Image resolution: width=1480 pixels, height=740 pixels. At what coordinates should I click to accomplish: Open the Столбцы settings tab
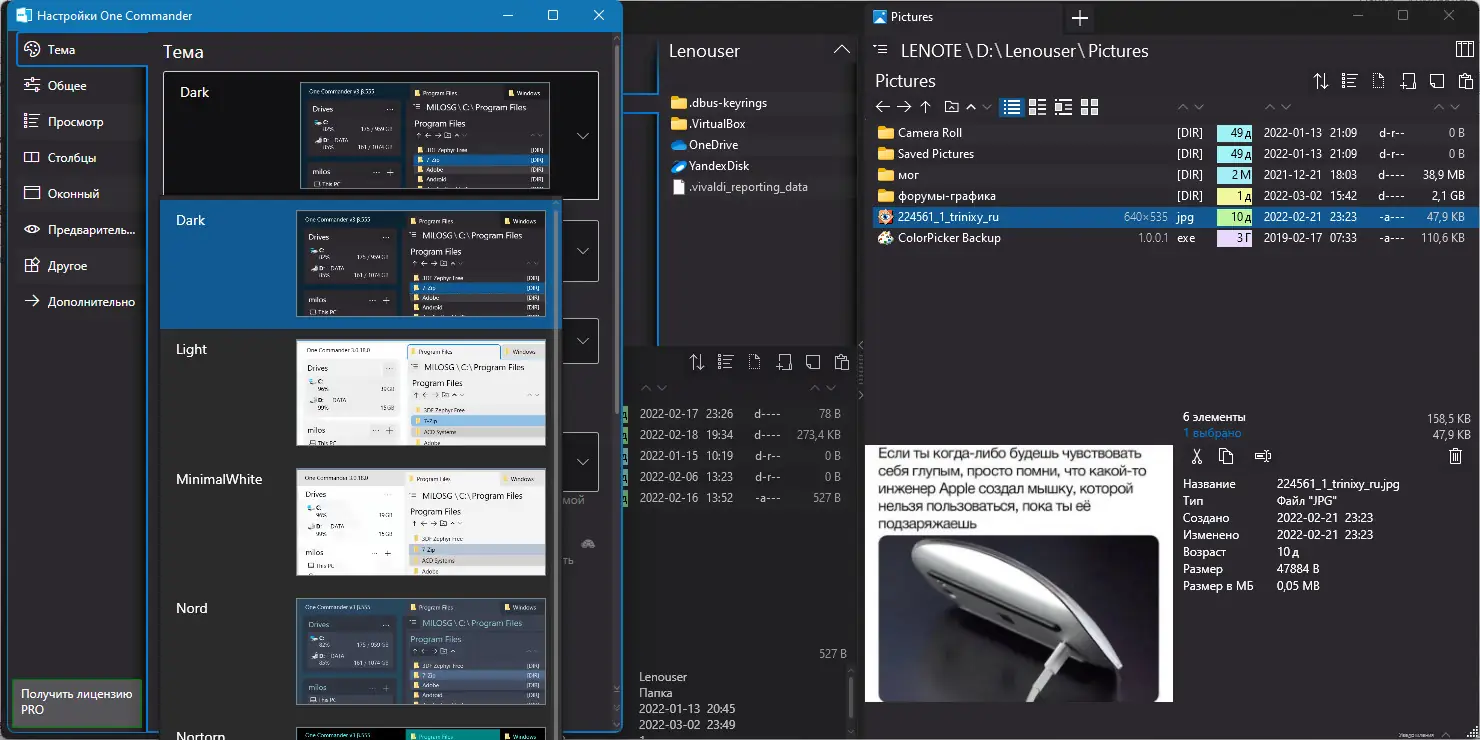tap(81, 158)
